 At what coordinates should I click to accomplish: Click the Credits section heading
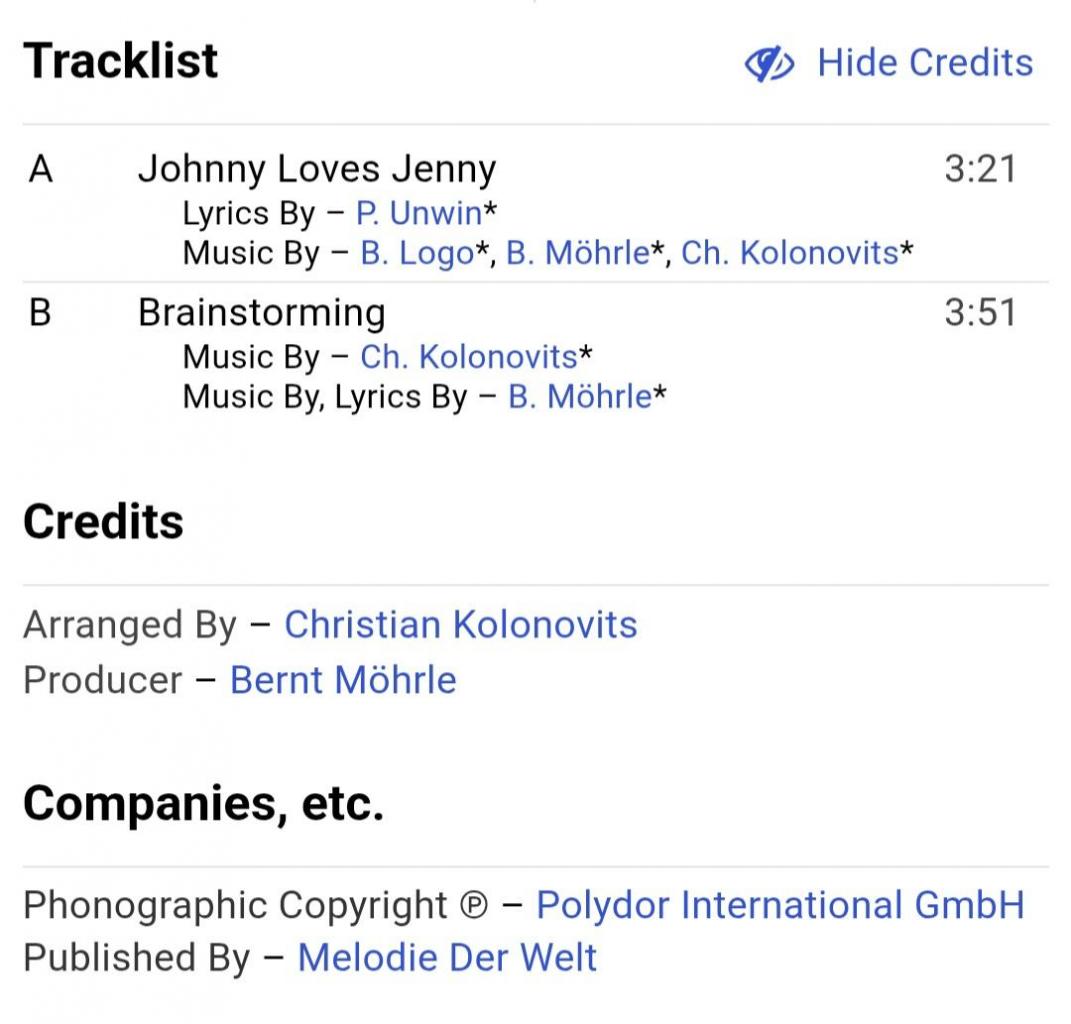pos(103,522)
